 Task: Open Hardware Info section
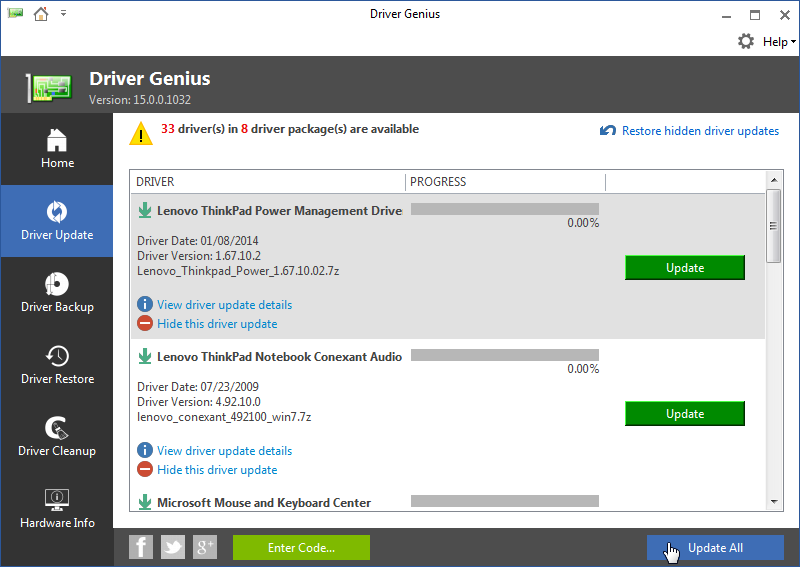pos(57,509)
